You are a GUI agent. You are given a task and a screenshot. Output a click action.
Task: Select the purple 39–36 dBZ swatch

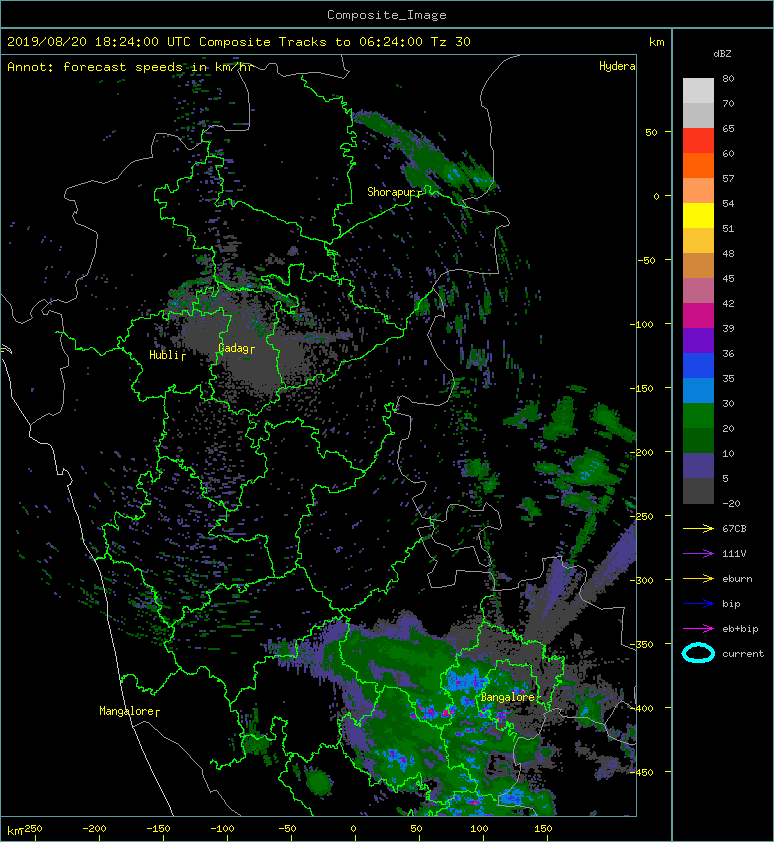698,341
